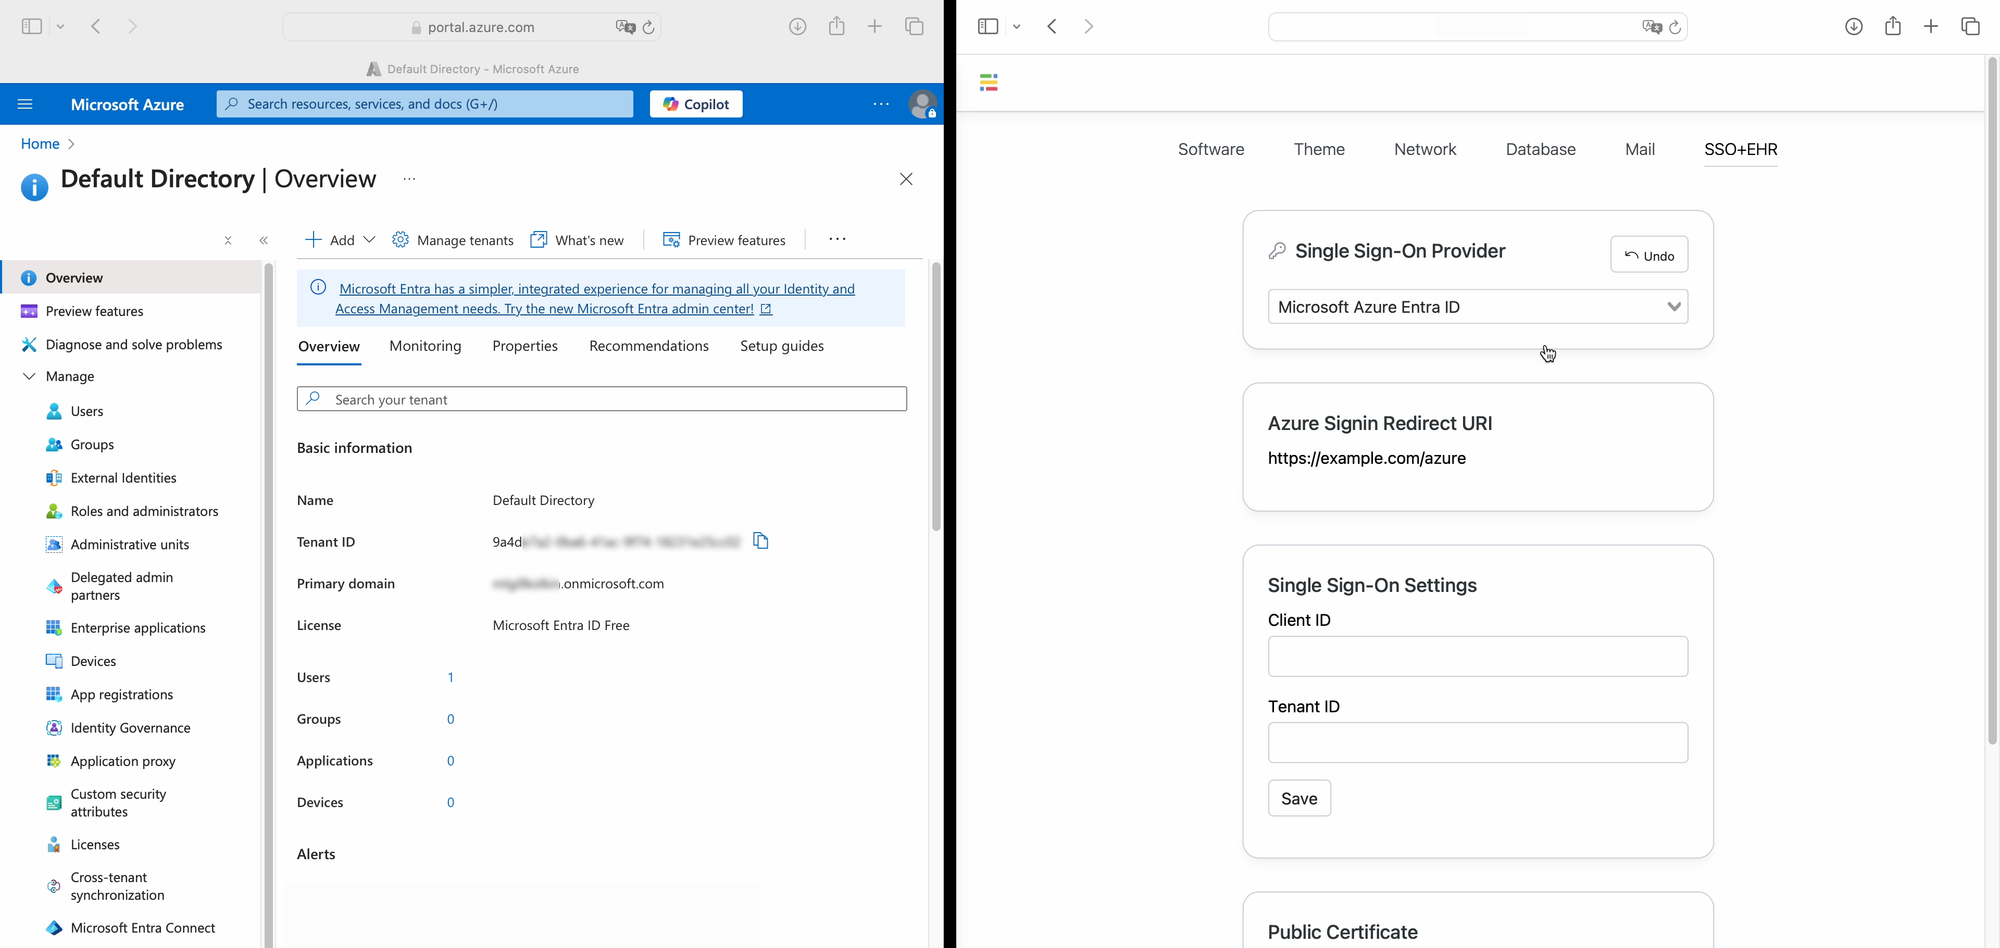Open What's new in toolbar
The height and width of the screenshot is (948, 2000).
(x=577, y=240)
